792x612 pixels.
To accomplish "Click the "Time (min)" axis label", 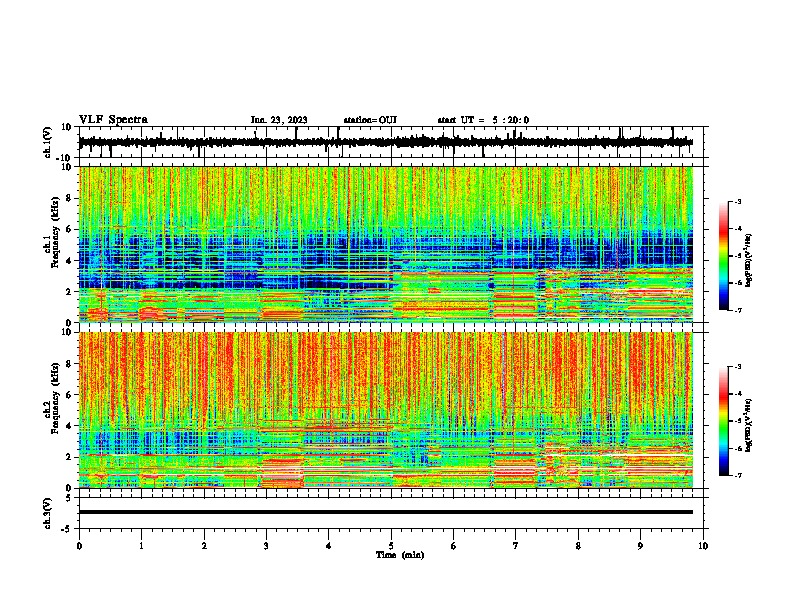I will tap(400, 555).
